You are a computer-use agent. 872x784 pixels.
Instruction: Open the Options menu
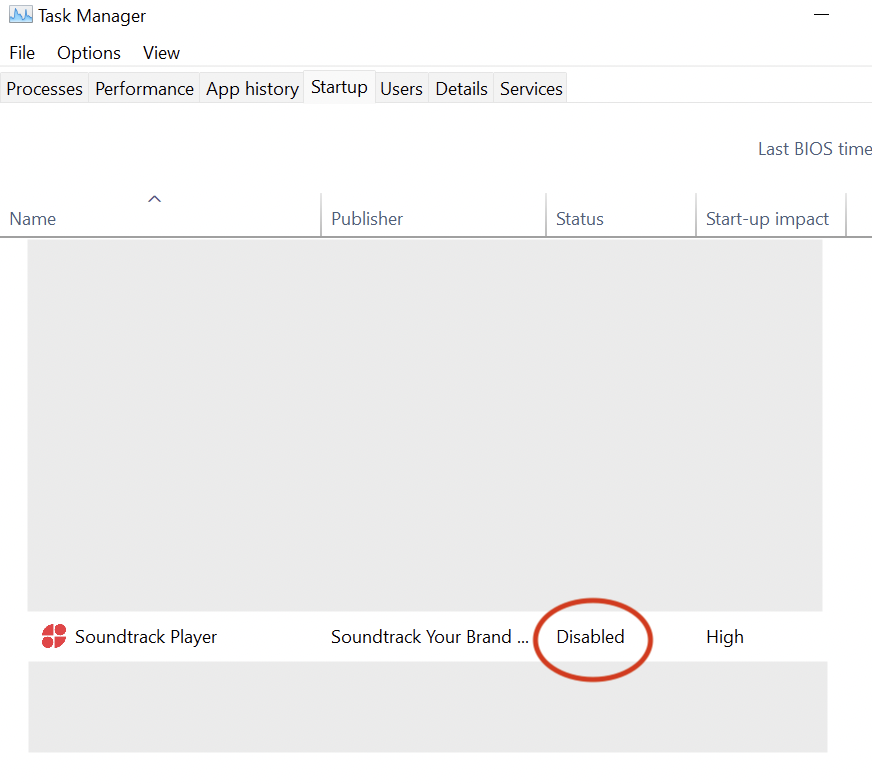pyautogui.click(x=89, y=53)
